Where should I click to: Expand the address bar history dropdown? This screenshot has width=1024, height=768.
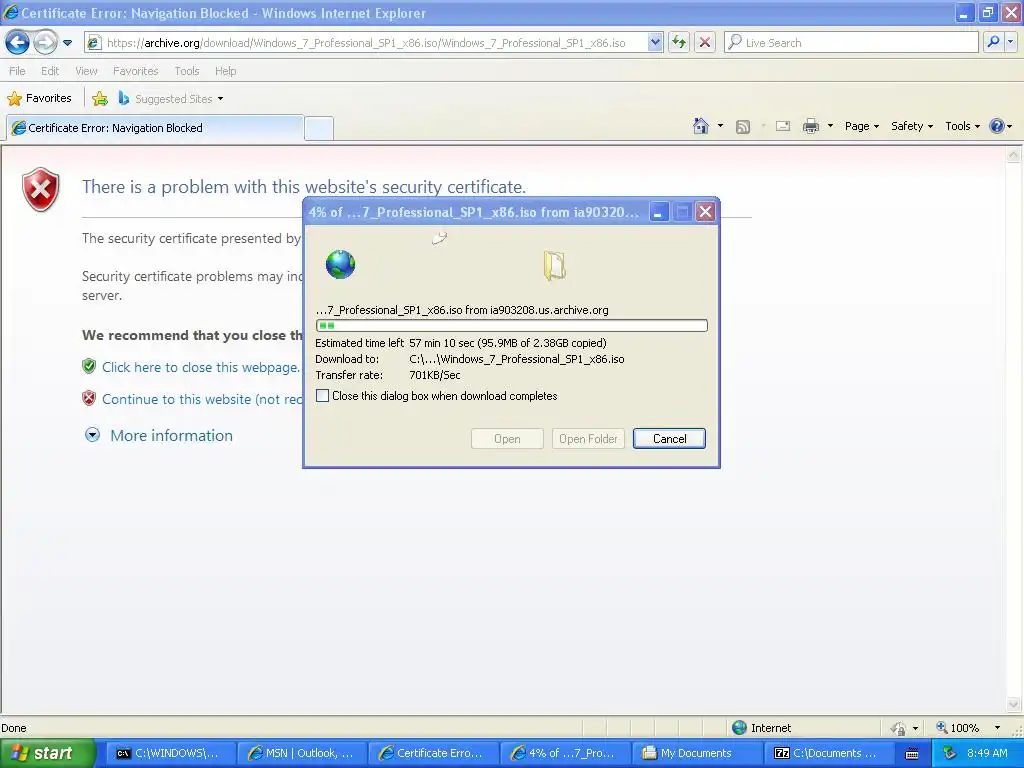(655, 43)
